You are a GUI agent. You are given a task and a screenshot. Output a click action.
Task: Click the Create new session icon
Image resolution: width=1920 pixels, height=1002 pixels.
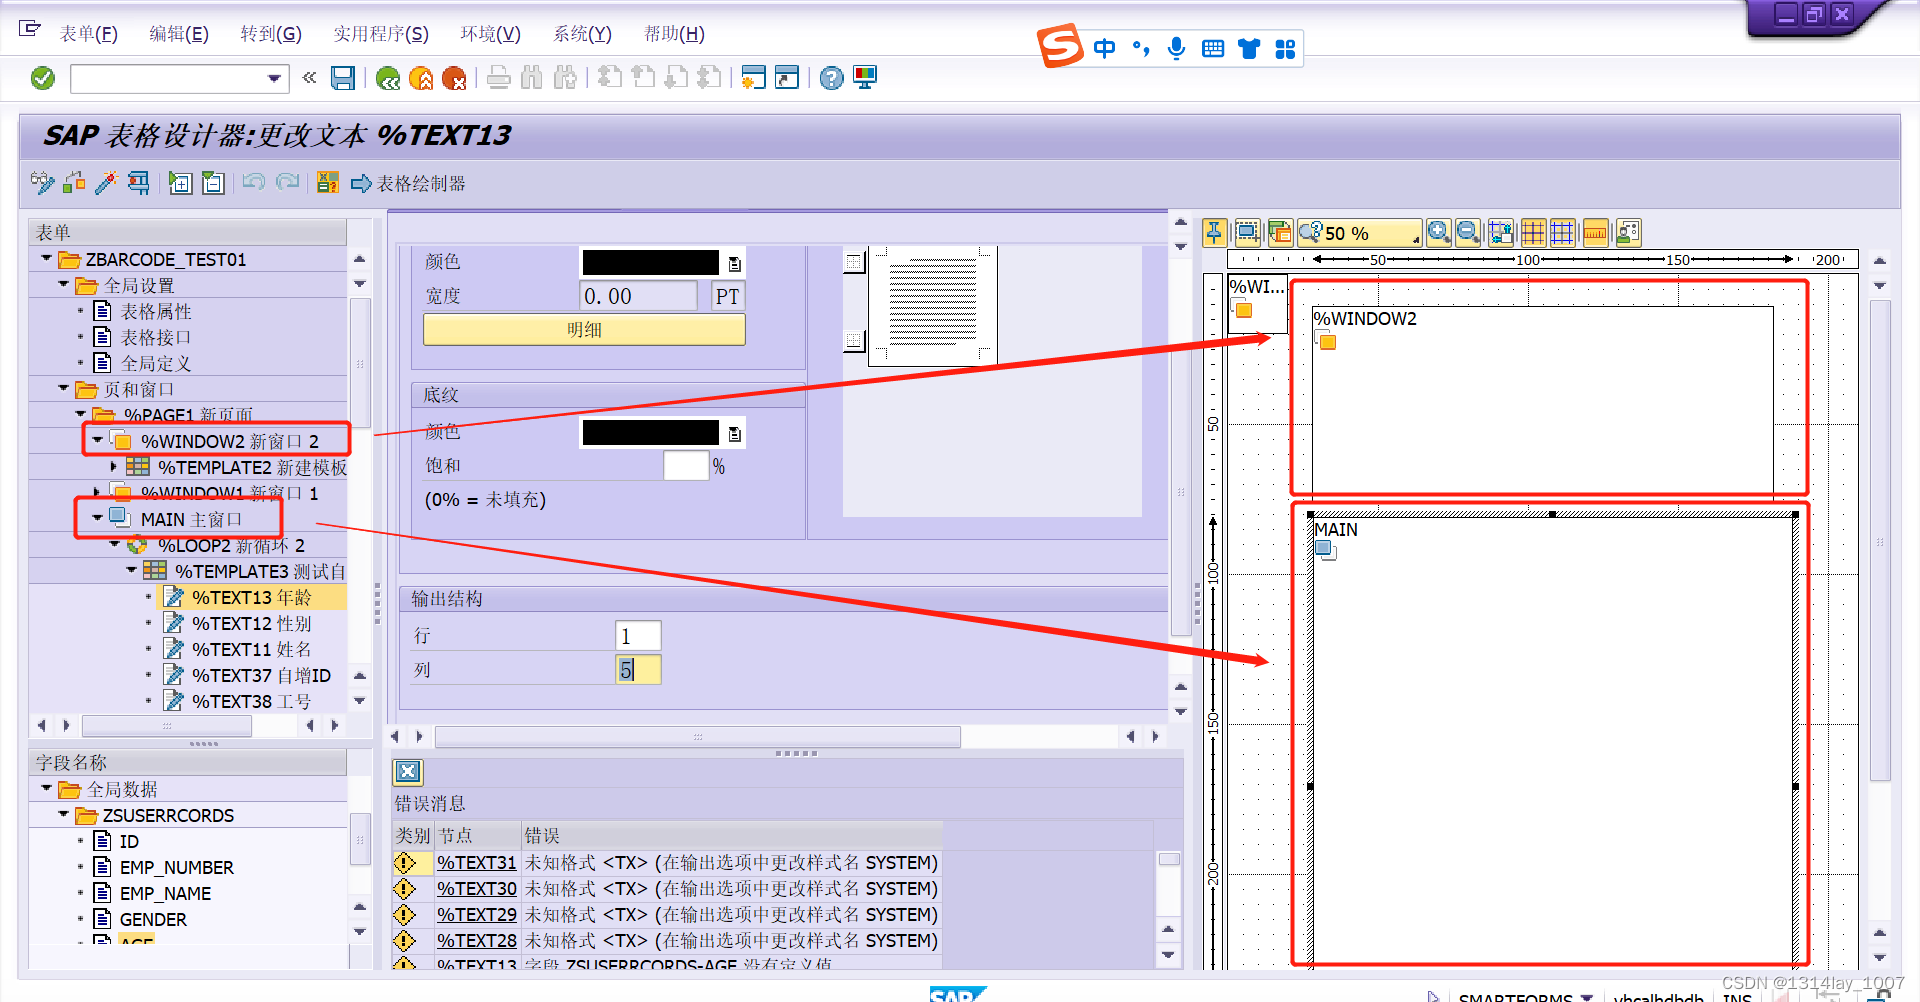[x=753, y=78]
